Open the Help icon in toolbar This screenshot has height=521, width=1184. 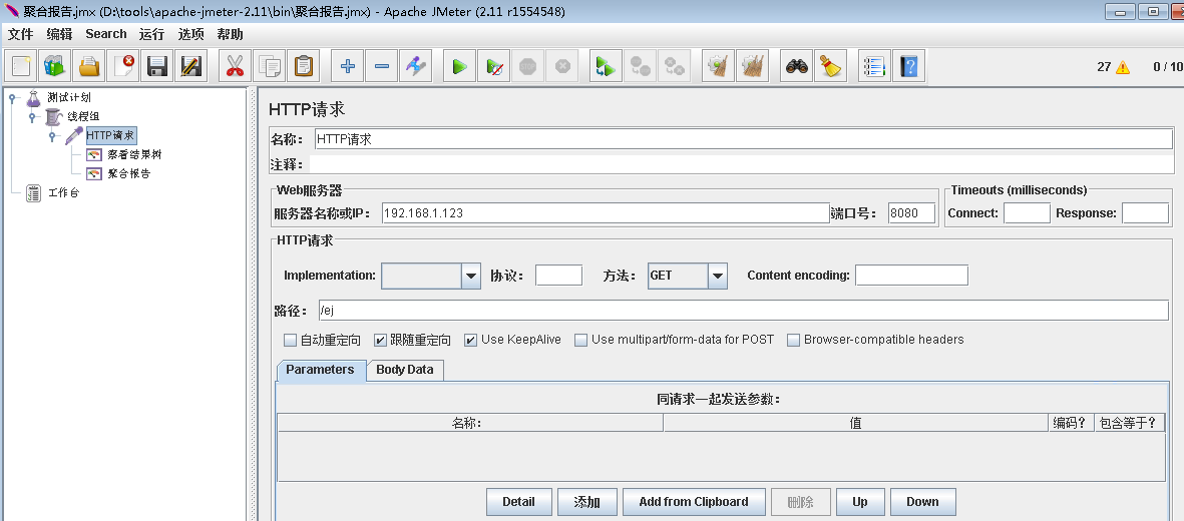click(x=908, y=66)
